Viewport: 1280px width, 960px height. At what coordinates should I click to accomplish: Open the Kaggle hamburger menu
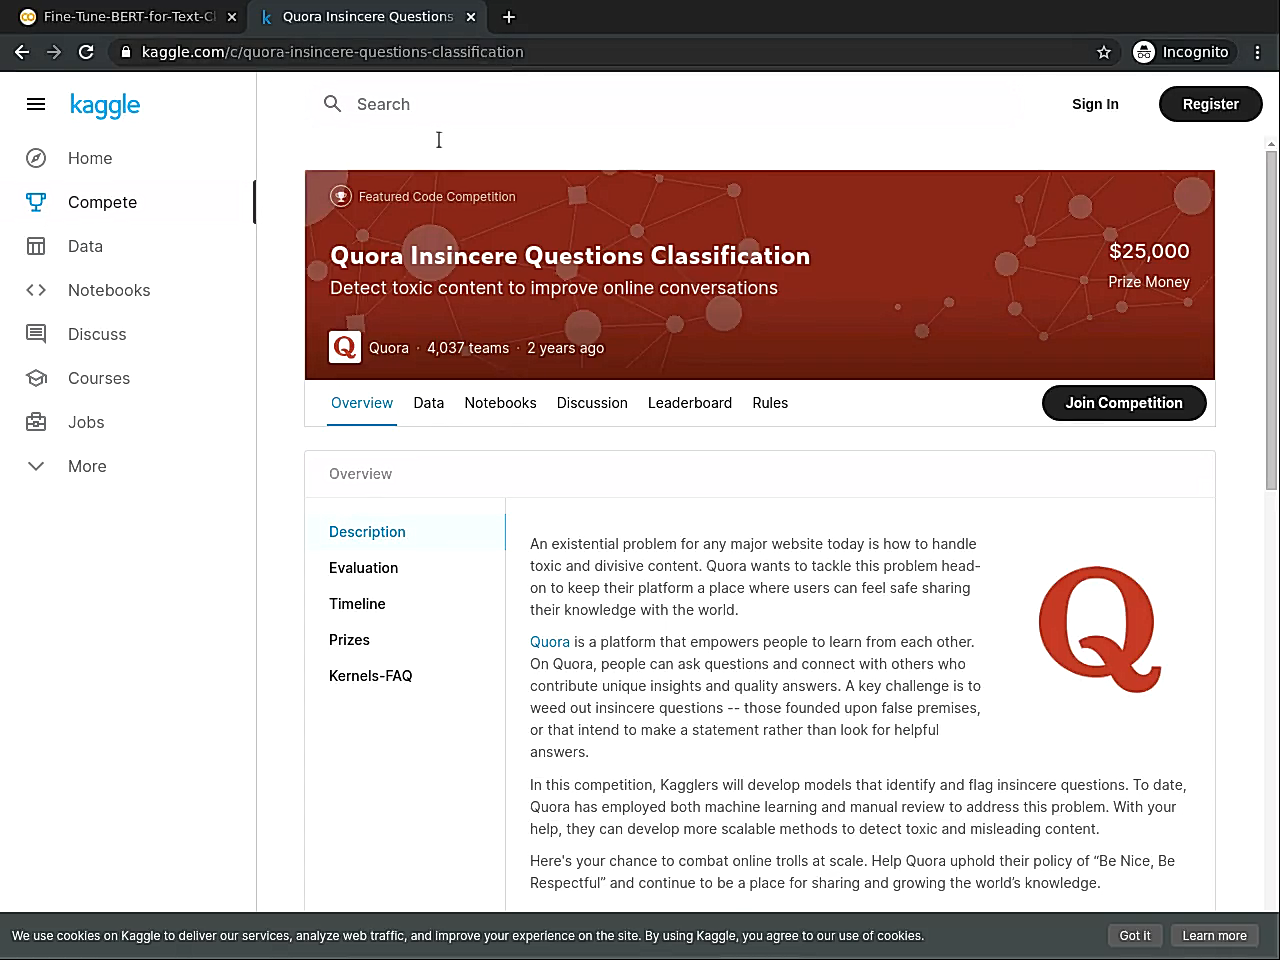pyautogui.click(x=36, y=104)
